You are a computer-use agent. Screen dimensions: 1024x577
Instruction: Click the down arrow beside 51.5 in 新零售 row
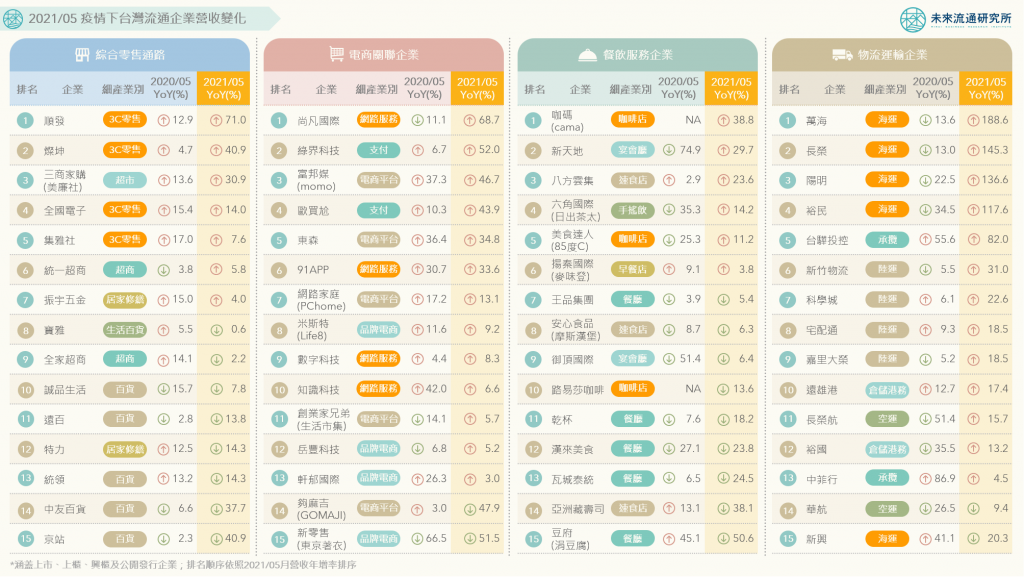pos(470,539)
